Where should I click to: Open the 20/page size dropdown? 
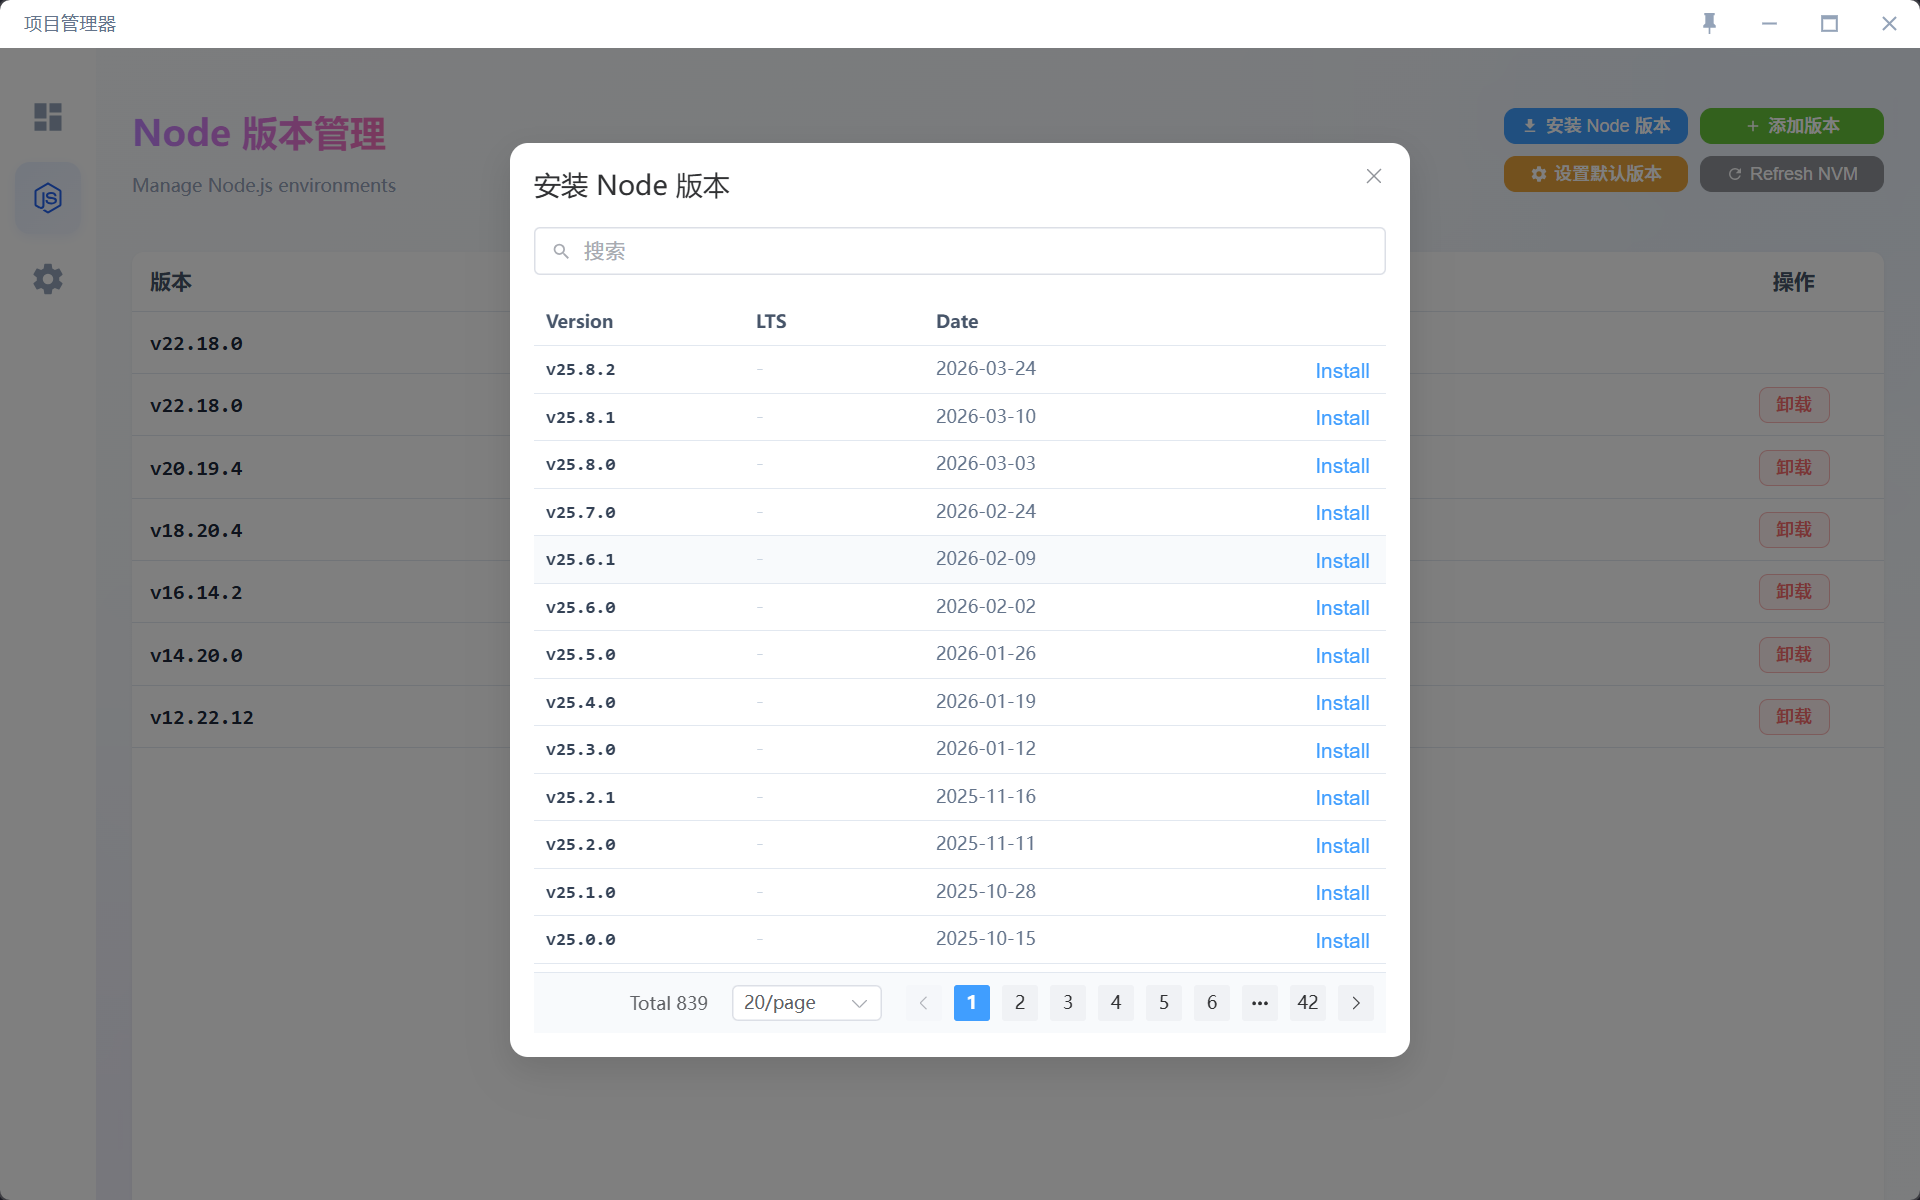tap(806, 1003)
